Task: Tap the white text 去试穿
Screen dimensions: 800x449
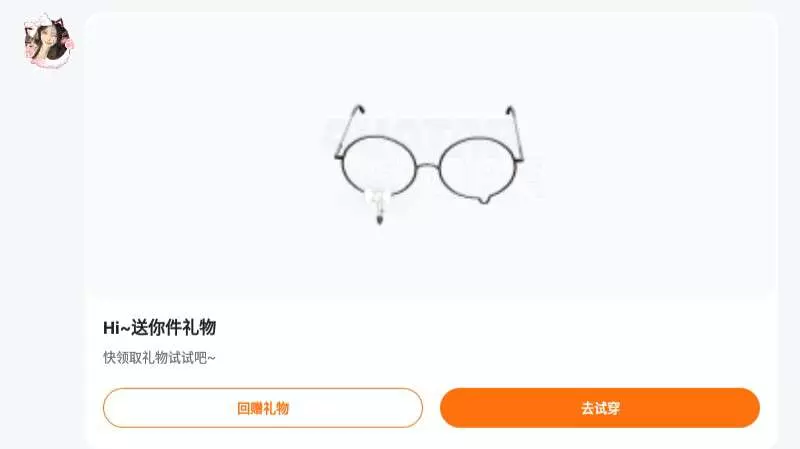Action: point(600,408)
